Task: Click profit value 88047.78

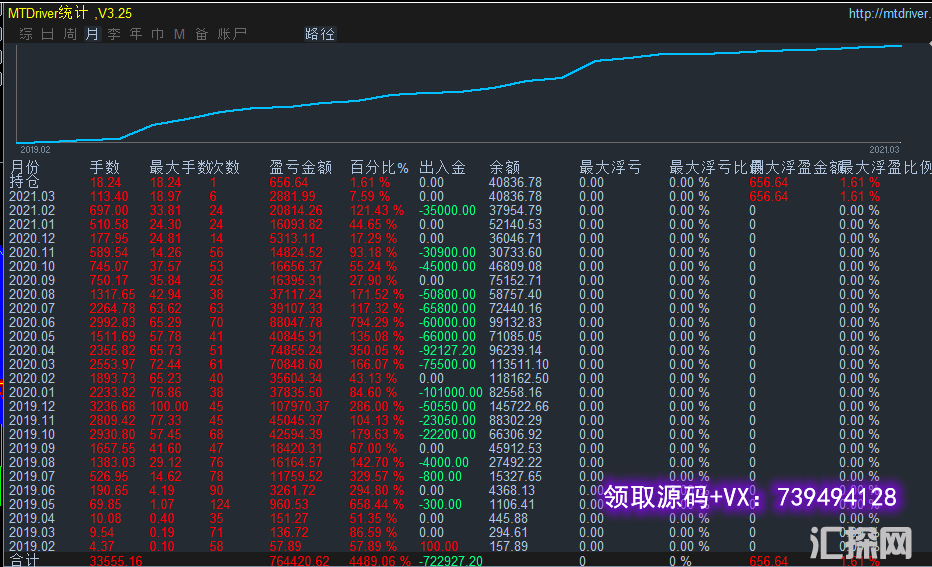Action: click(296, 322)
